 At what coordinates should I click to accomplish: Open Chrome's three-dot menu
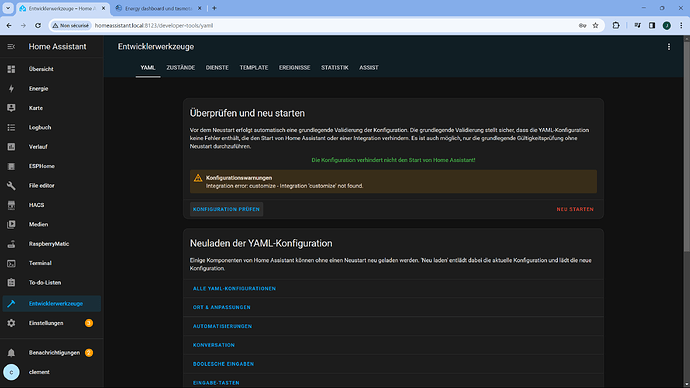tap(681, 26)
